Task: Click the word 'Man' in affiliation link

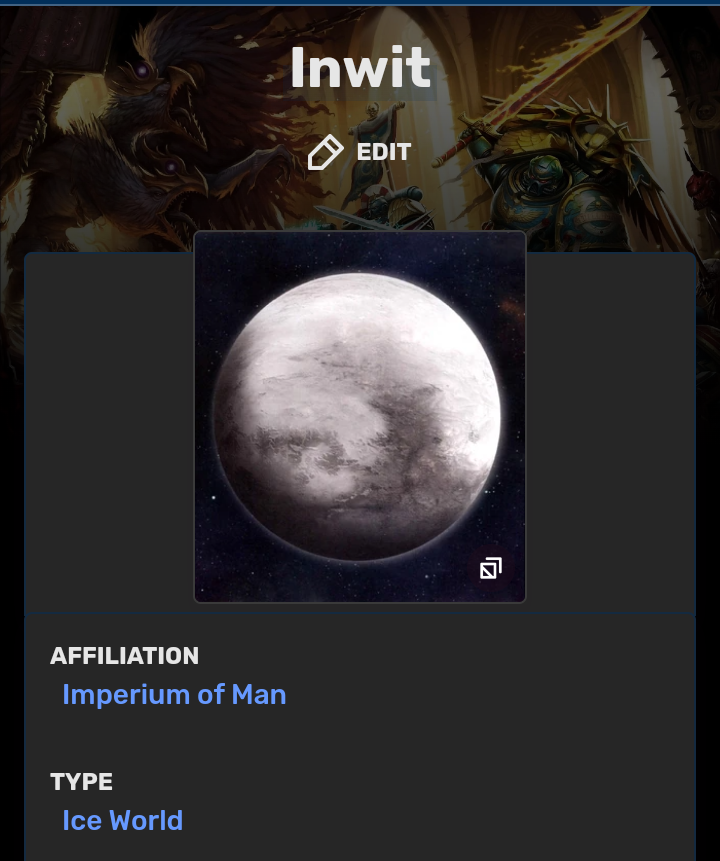Action: (259, 694)
